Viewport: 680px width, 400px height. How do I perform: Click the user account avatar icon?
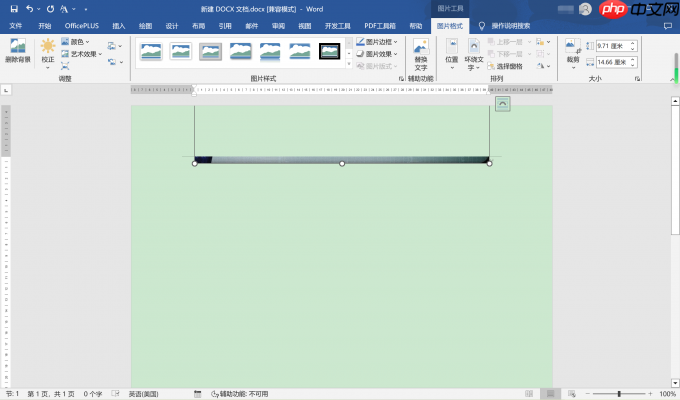click(x=585, y=9)
